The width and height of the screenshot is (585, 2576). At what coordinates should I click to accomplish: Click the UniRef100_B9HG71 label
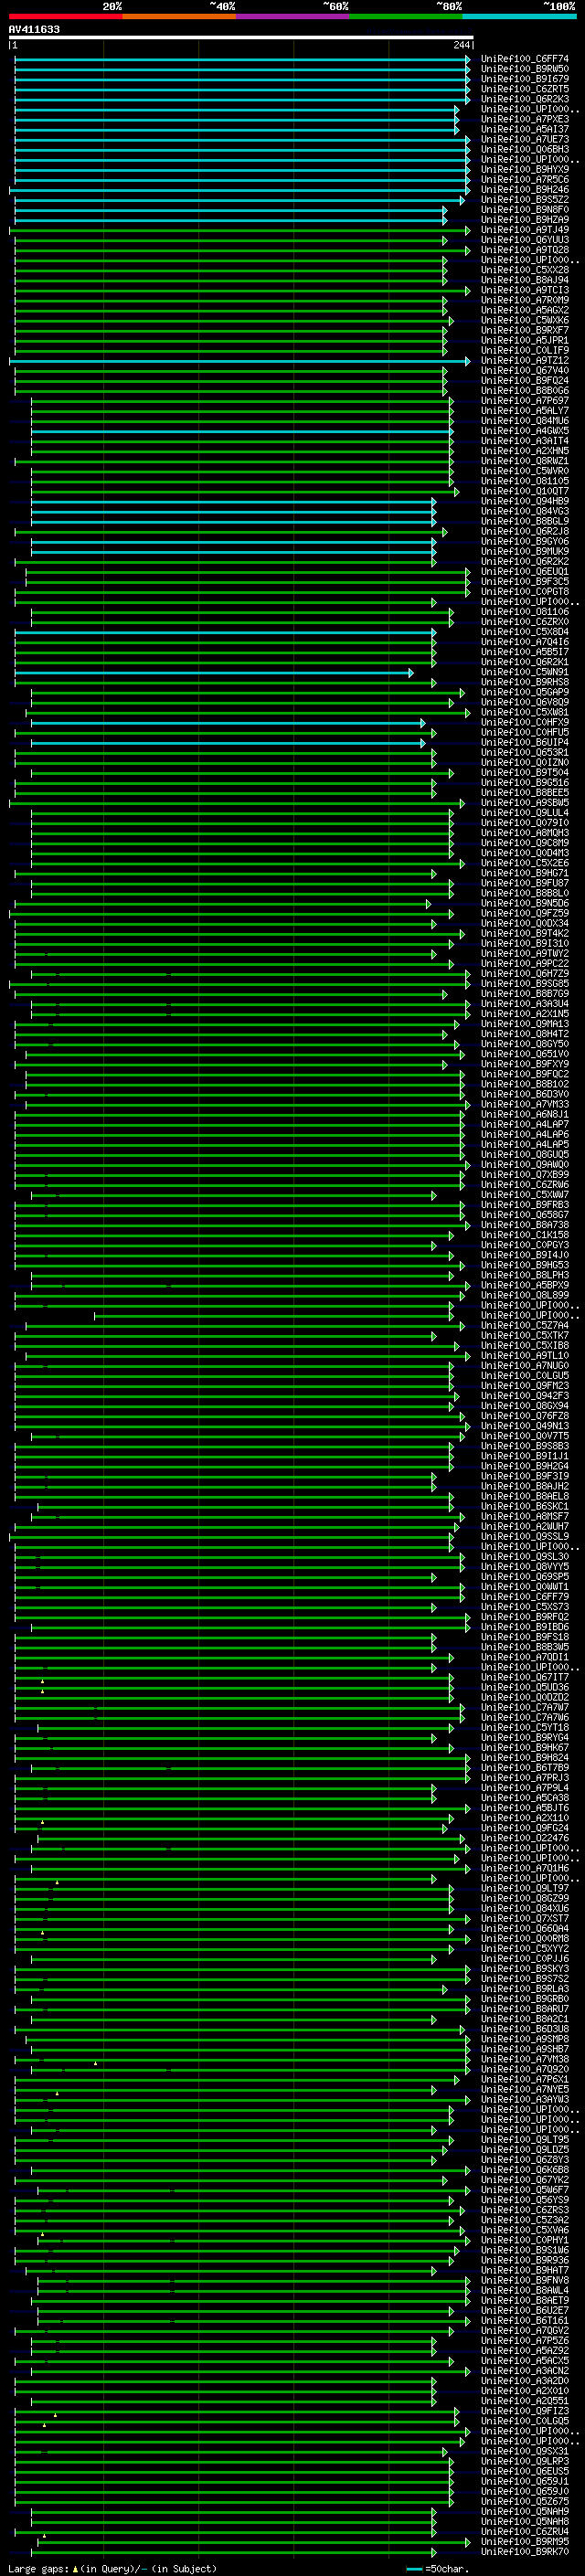coord(525,873)
